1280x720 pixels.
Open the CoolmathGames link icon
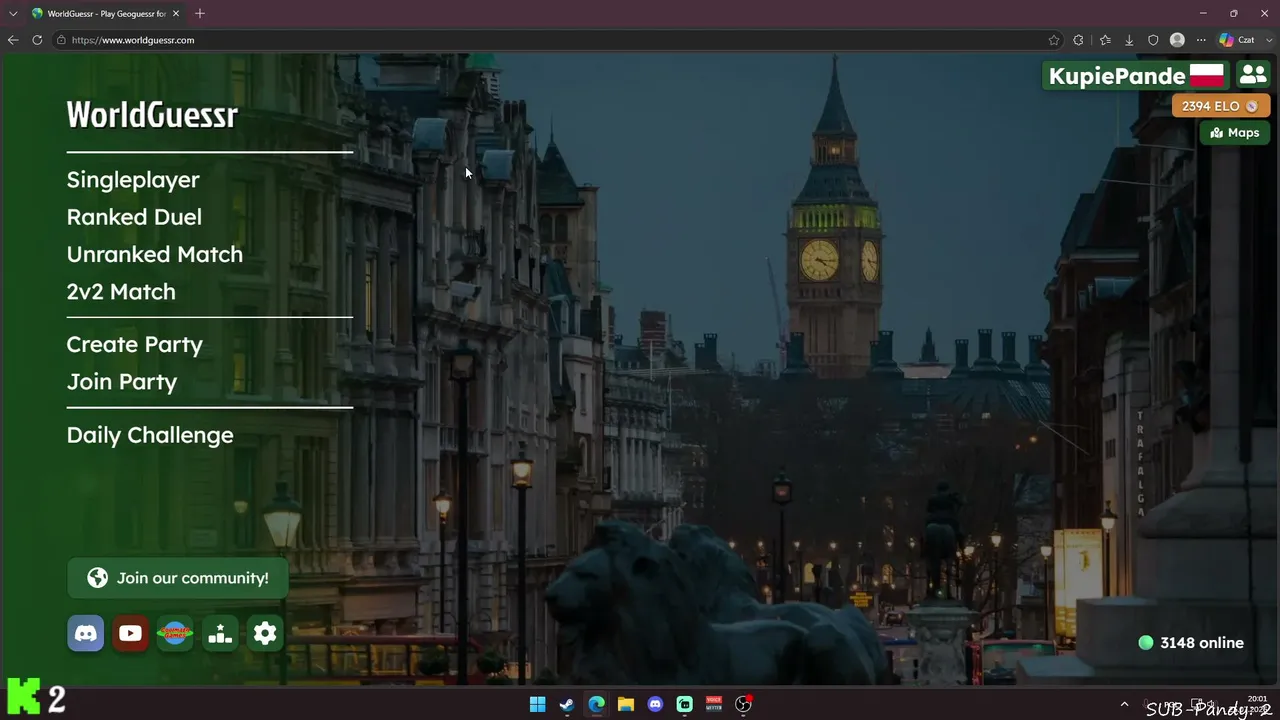point(175,633)
